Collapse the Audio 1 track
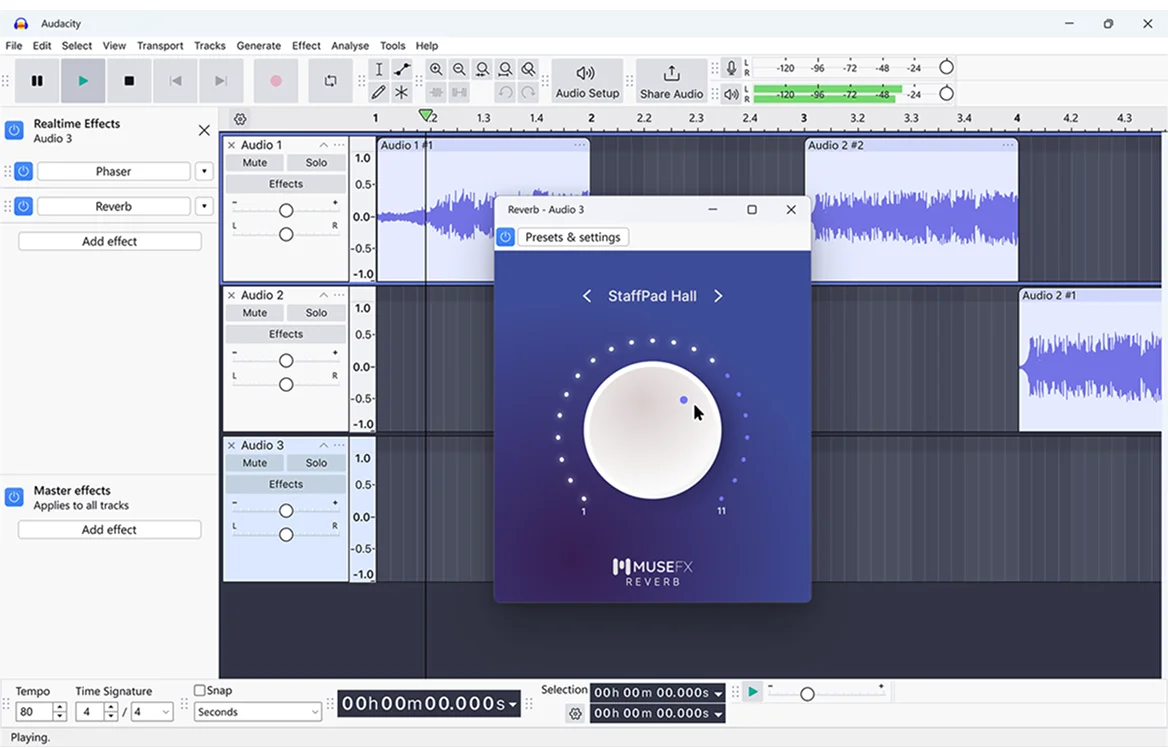 coord(323,144)
